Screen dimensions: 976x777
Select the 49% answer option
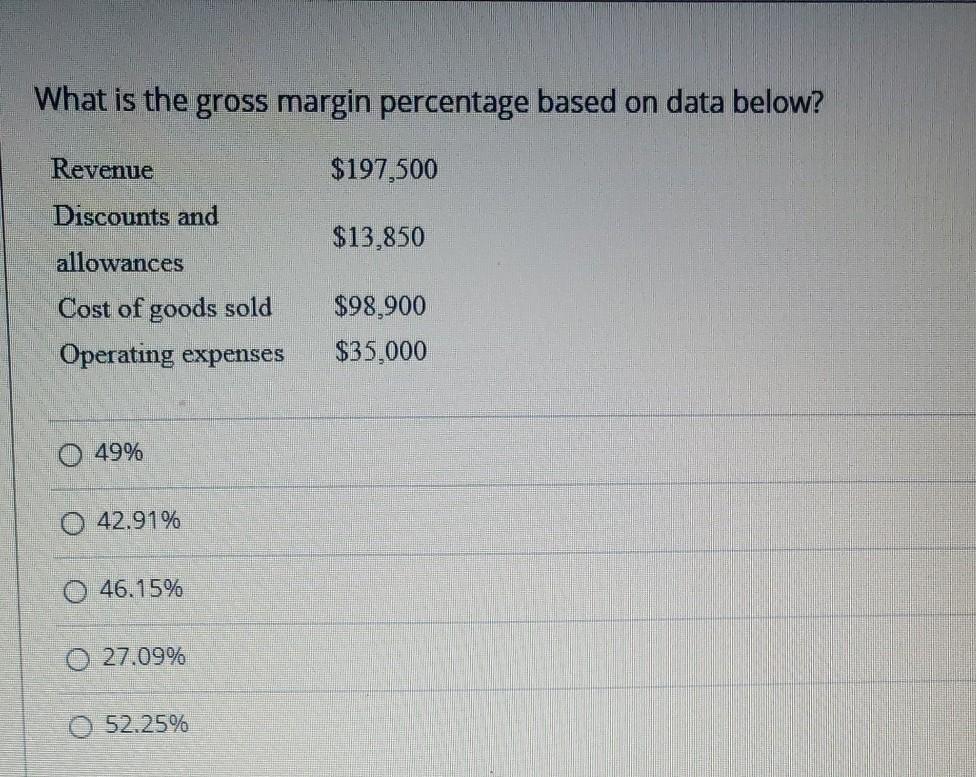118,454
